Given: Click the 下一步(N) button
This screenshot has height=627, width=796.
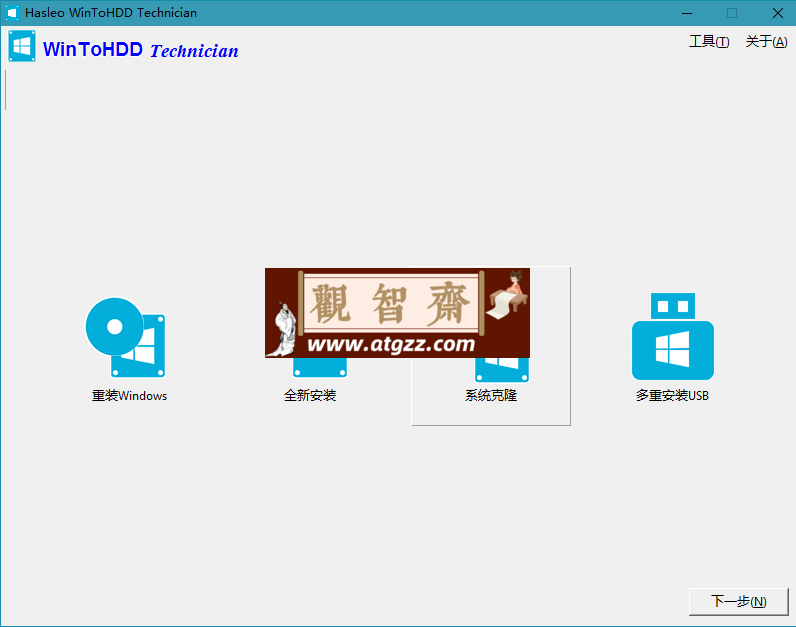Looking at the screenshot, I should pos(739,602).
